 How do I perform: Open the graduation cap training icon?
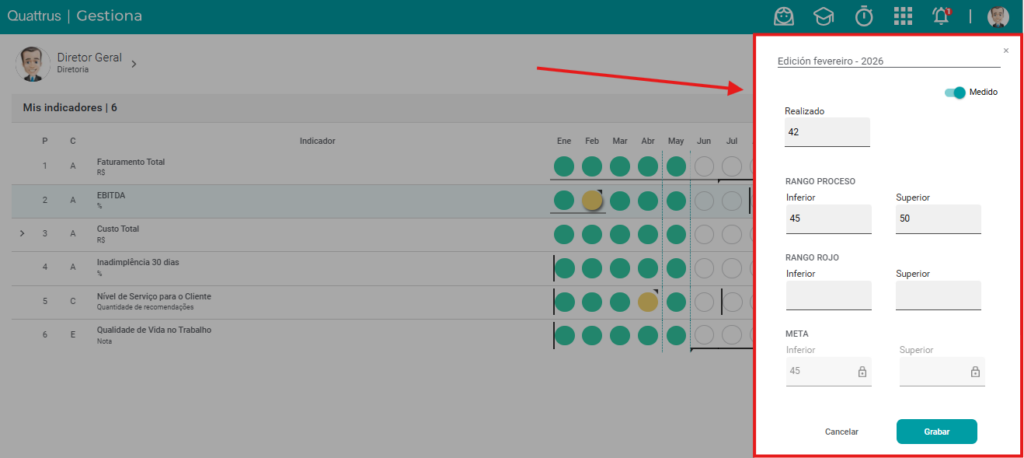click(824, 16)
